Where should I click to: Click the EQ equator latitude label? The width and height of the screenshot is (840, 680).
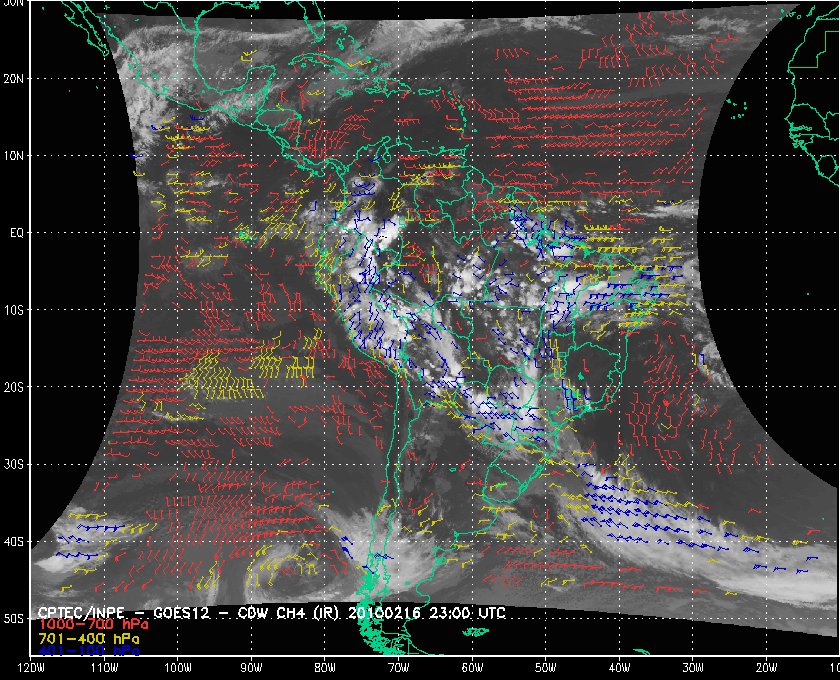17,233
